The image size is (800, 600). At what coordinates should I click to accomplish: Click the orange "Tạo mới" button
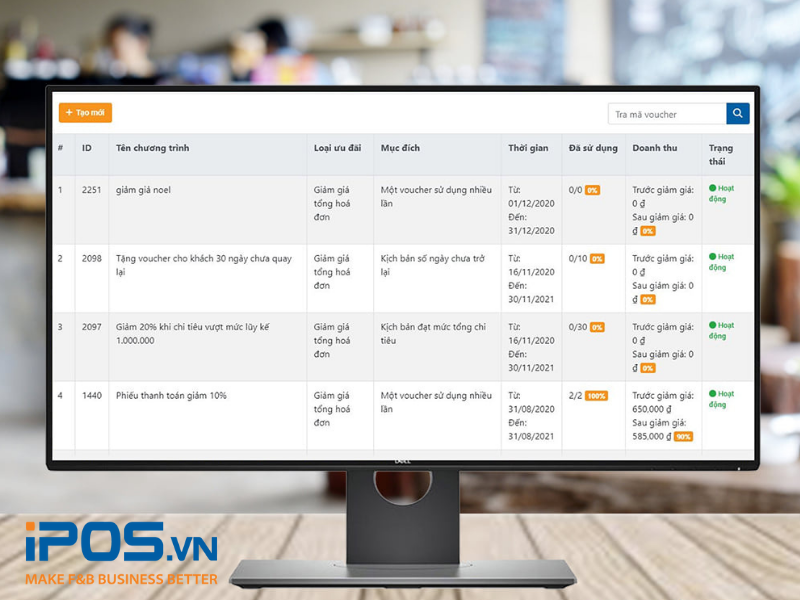point(85,113)
